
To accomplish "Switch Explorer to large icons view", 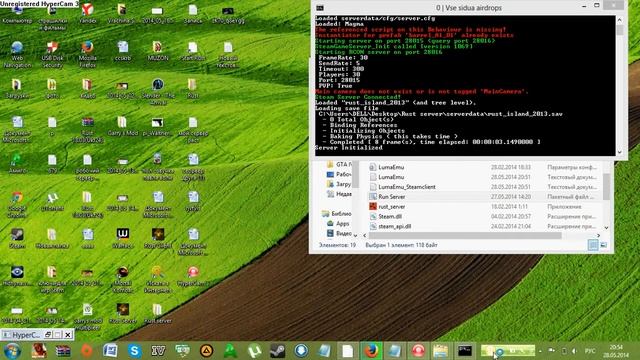I will click(603, 245).
